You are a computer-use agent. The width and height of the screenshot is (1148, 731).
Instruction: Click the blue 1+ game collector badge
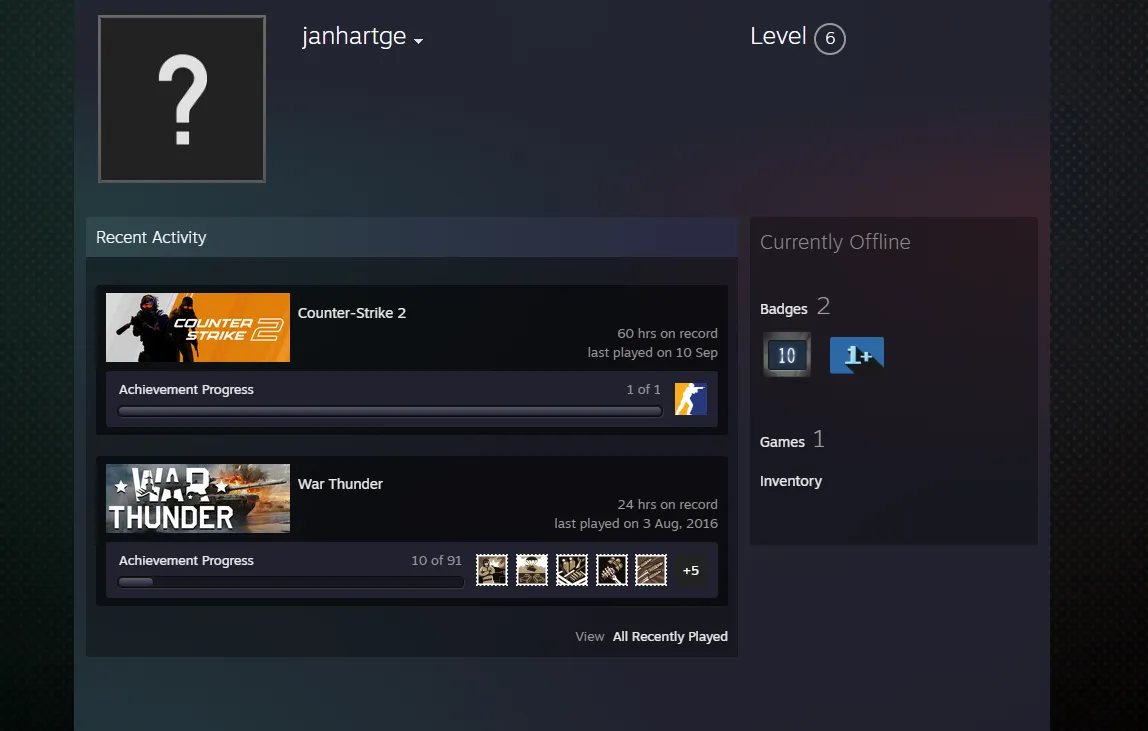[857, 355]
